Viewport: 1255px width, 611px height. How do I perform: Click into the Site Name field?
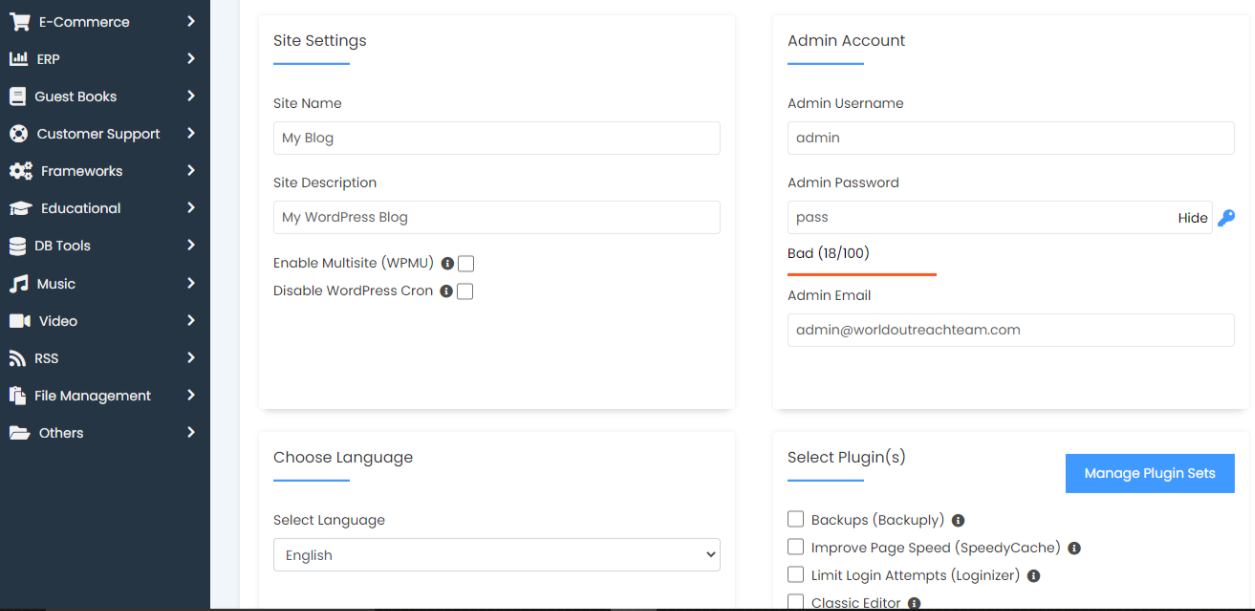coord(496,138)
